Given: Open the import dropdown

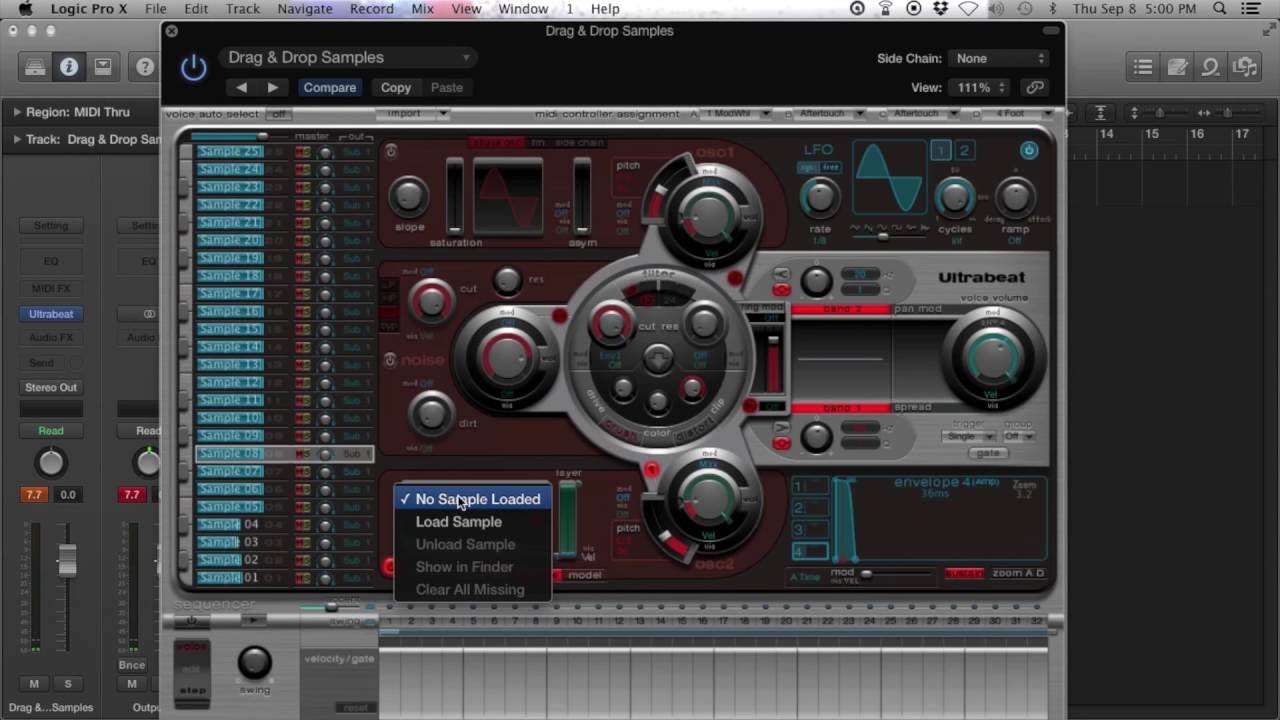Looking at the screenshot, I should point(413,114).
